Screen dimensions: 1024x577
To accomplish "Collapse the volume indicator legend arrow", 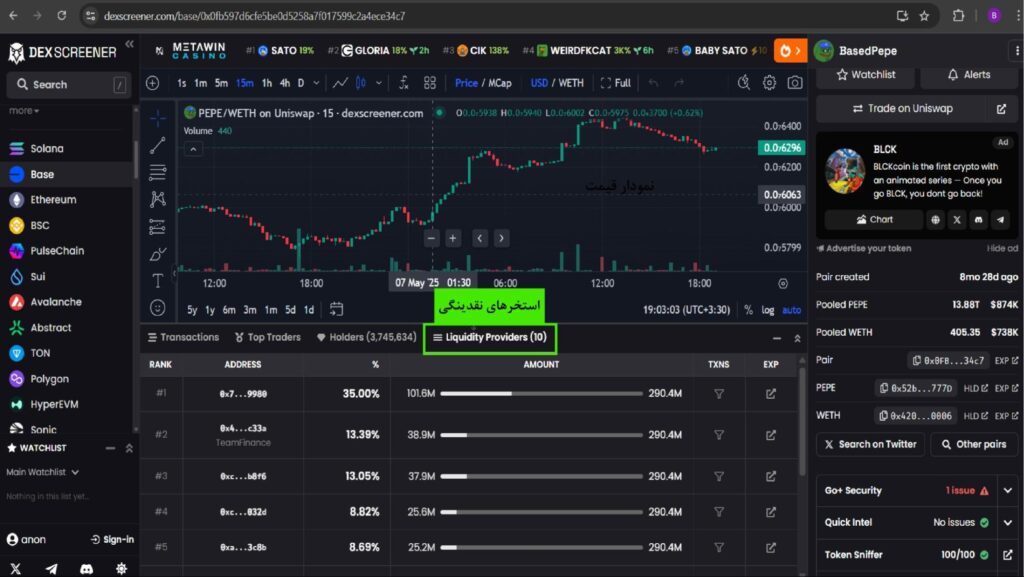I will [193, 149].
